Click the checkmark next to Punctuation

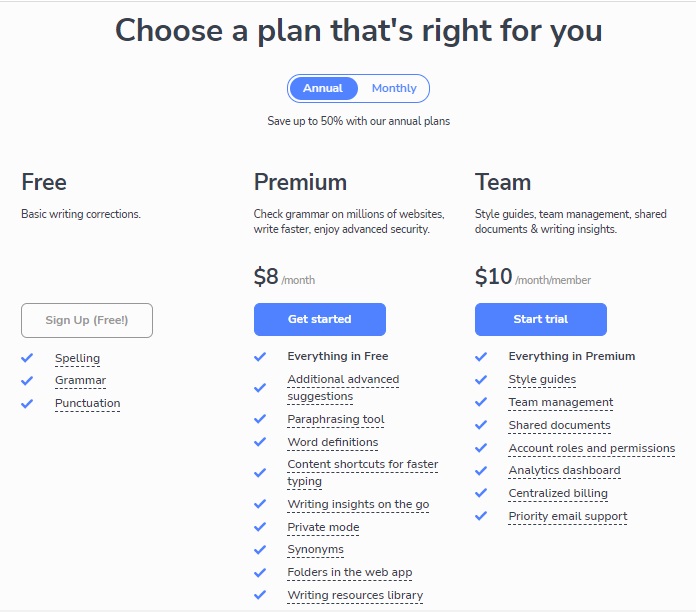pyautogui.click(x=27, y=403)
